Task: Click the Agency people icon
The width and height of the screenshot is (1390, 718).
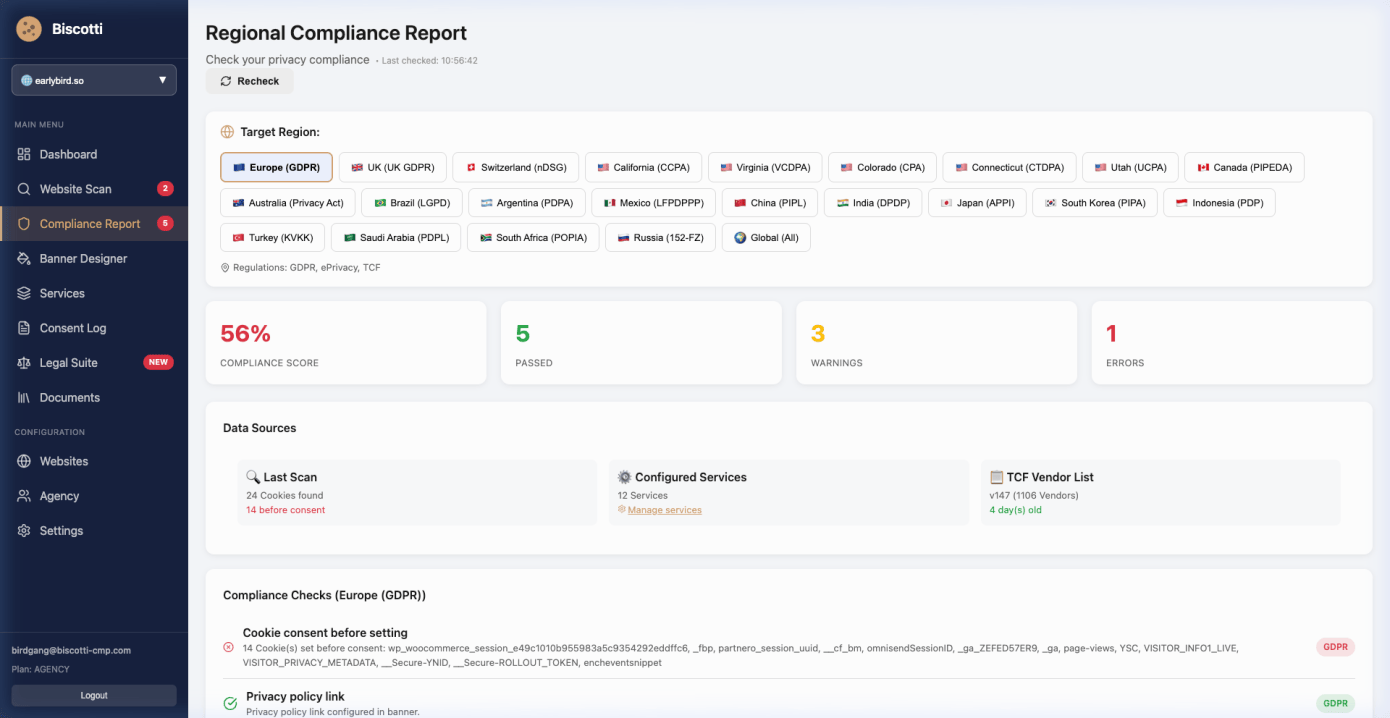Action: 24,497
